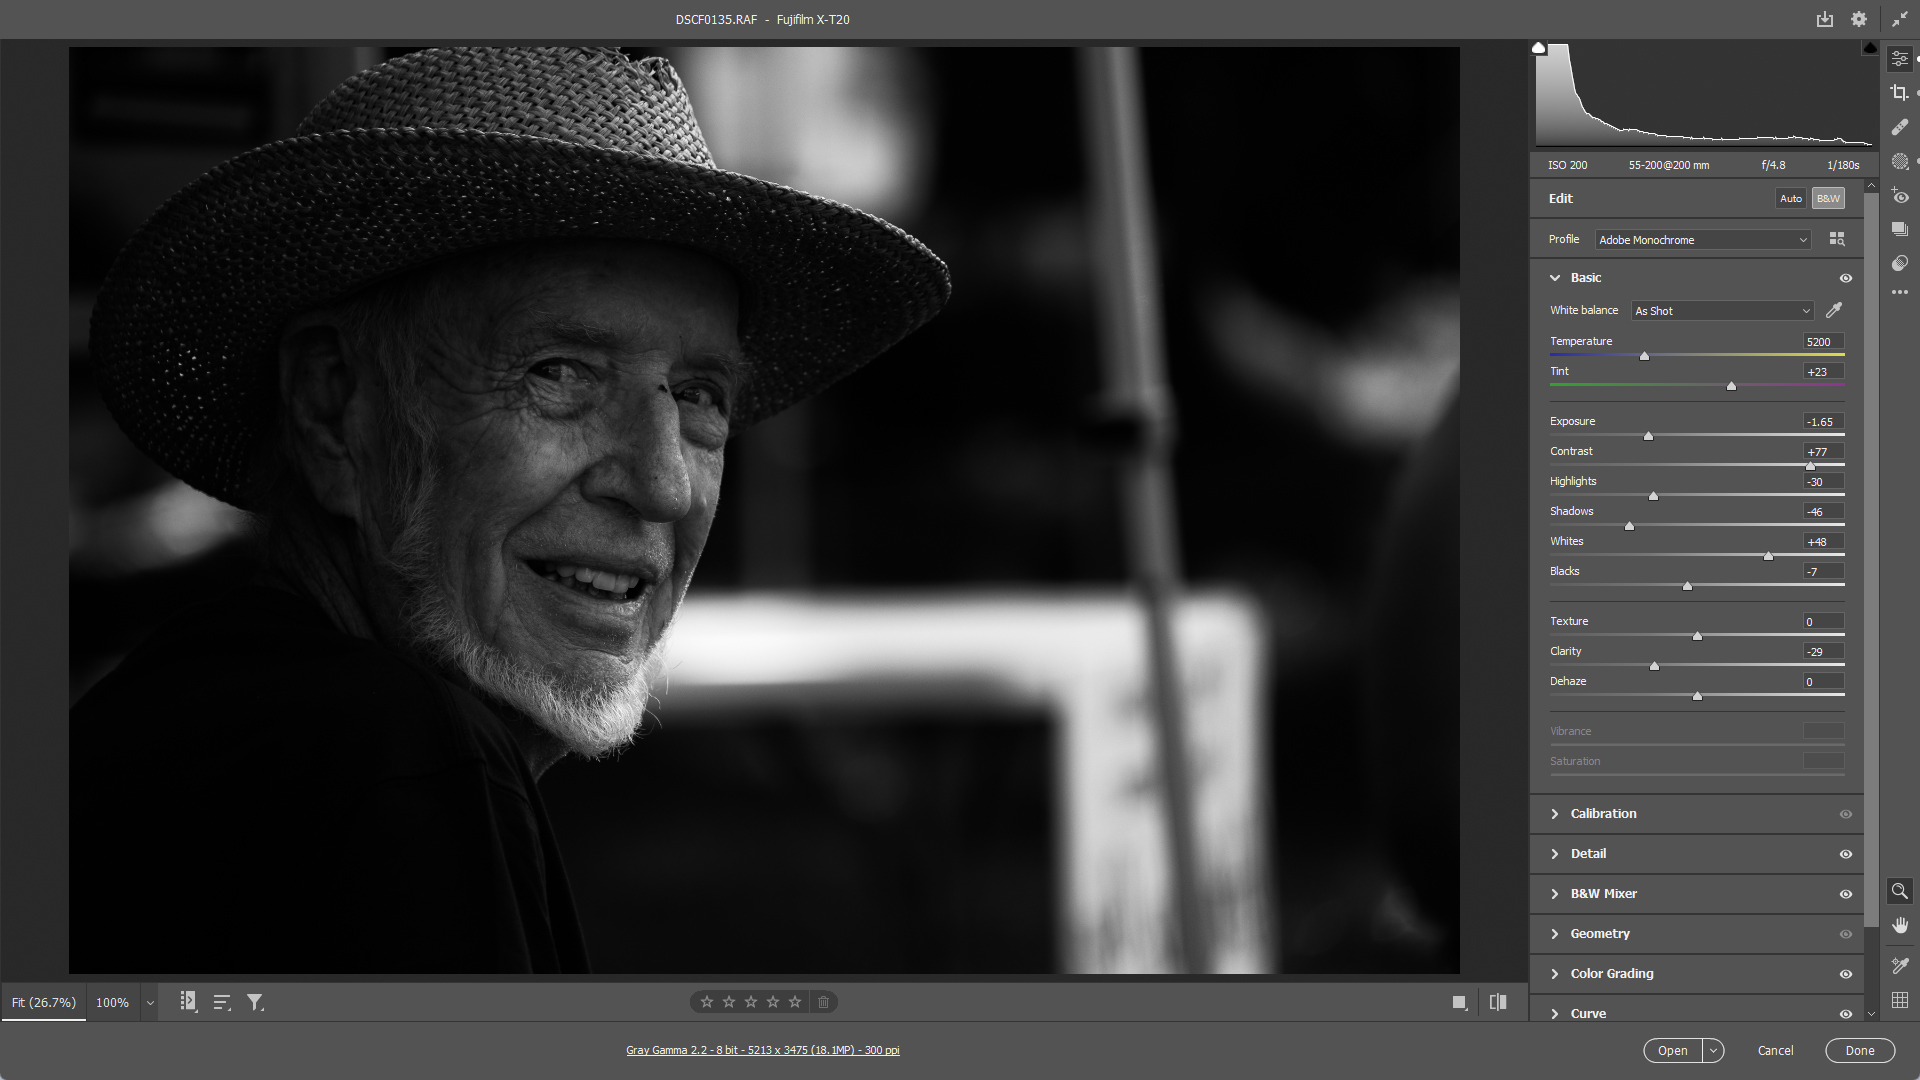Open workflow options link Gray Gamma 2.2
1920x1080 pixels.
[x=762, y=1050]
